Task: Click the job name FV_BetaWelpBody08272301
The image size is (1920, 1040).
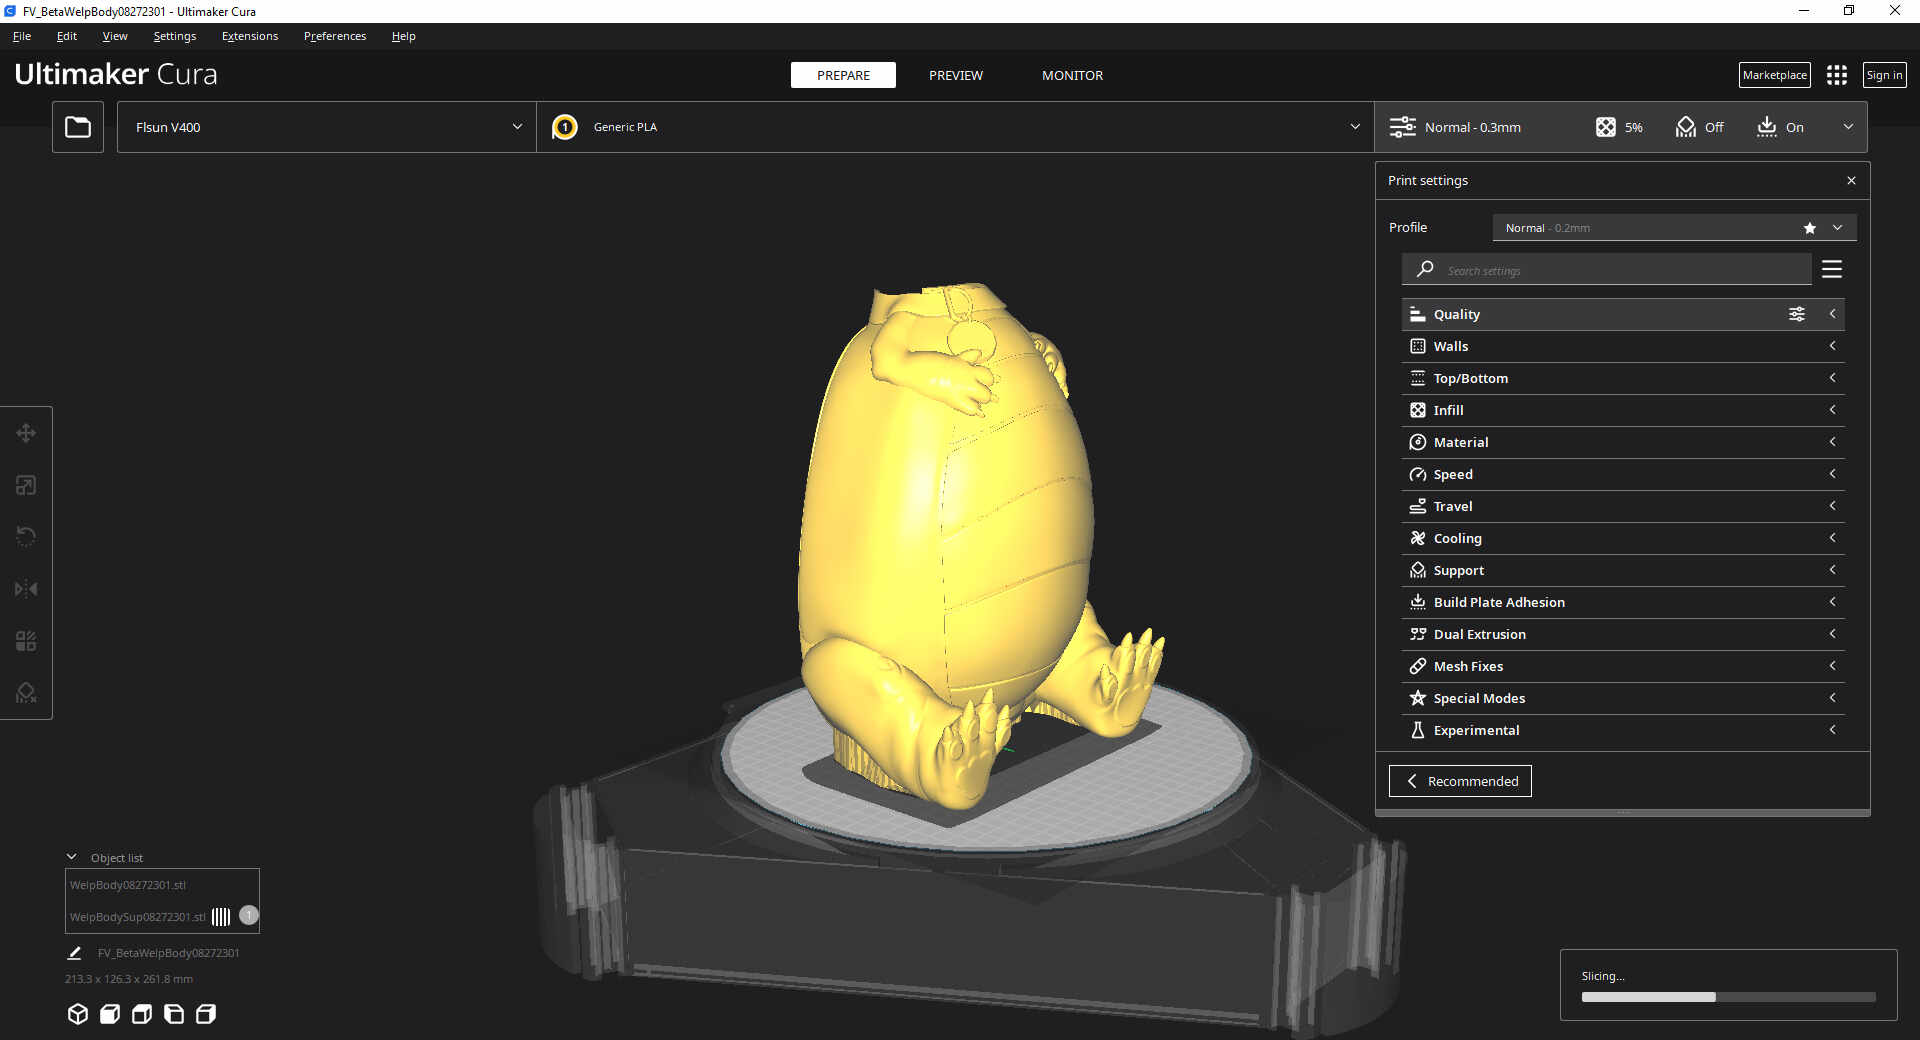Action: click(169, 953)
